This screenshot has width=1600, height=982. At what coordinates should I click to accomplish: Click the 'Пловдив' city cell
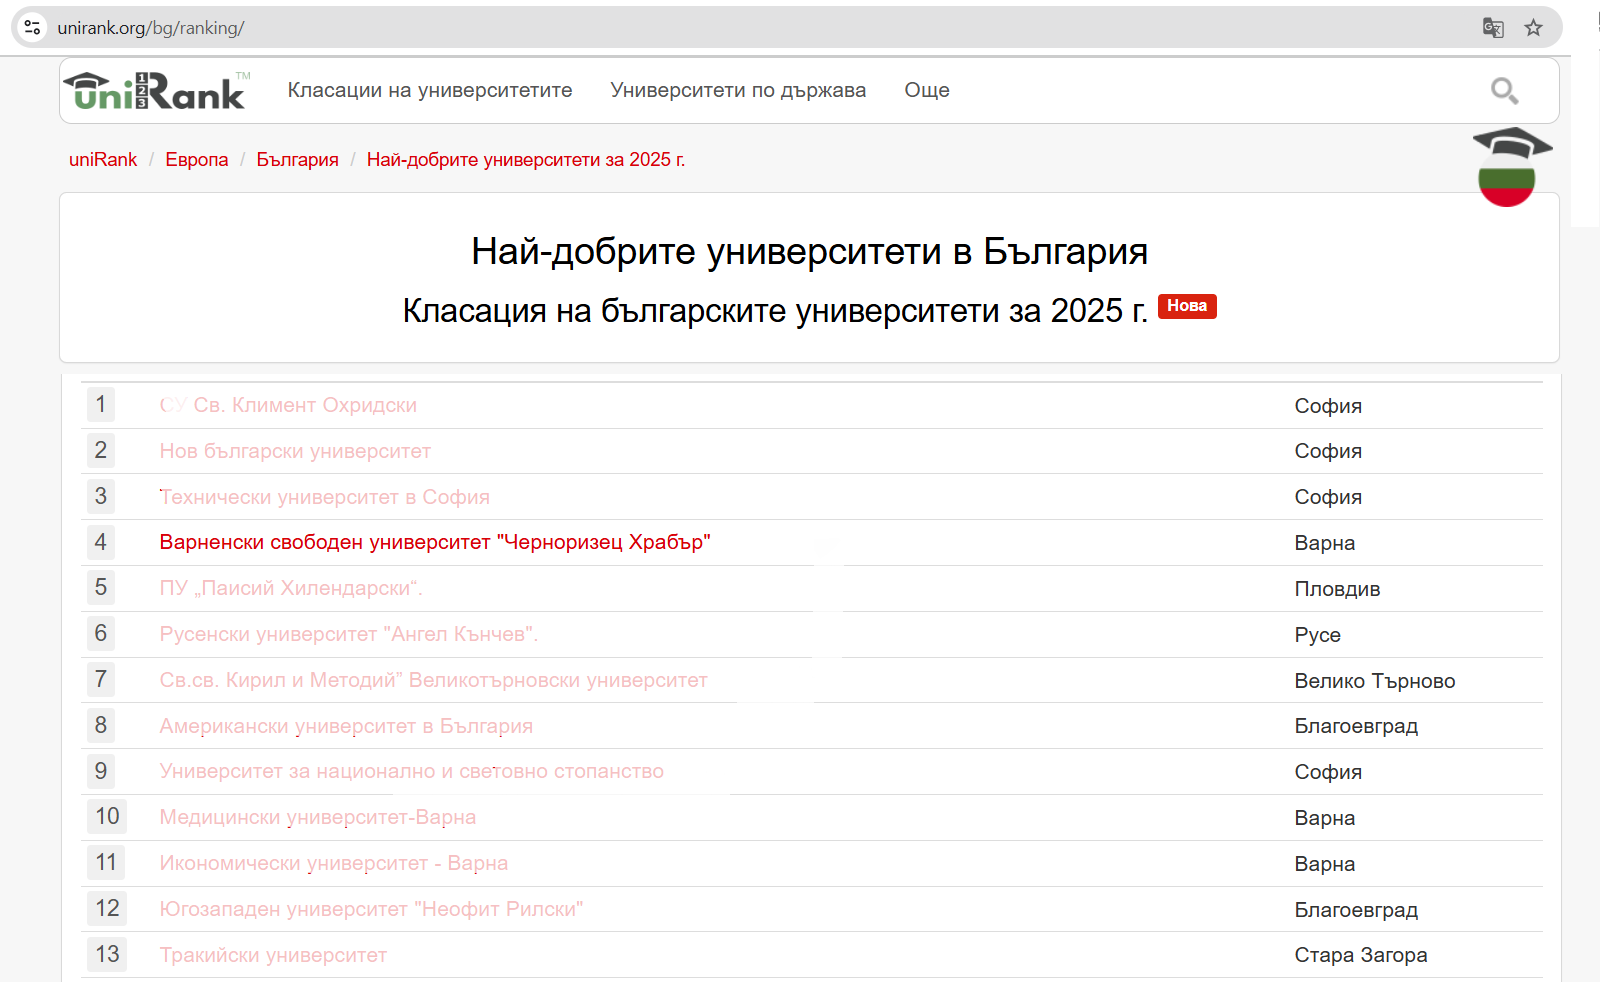click(x=1337, y=590)
